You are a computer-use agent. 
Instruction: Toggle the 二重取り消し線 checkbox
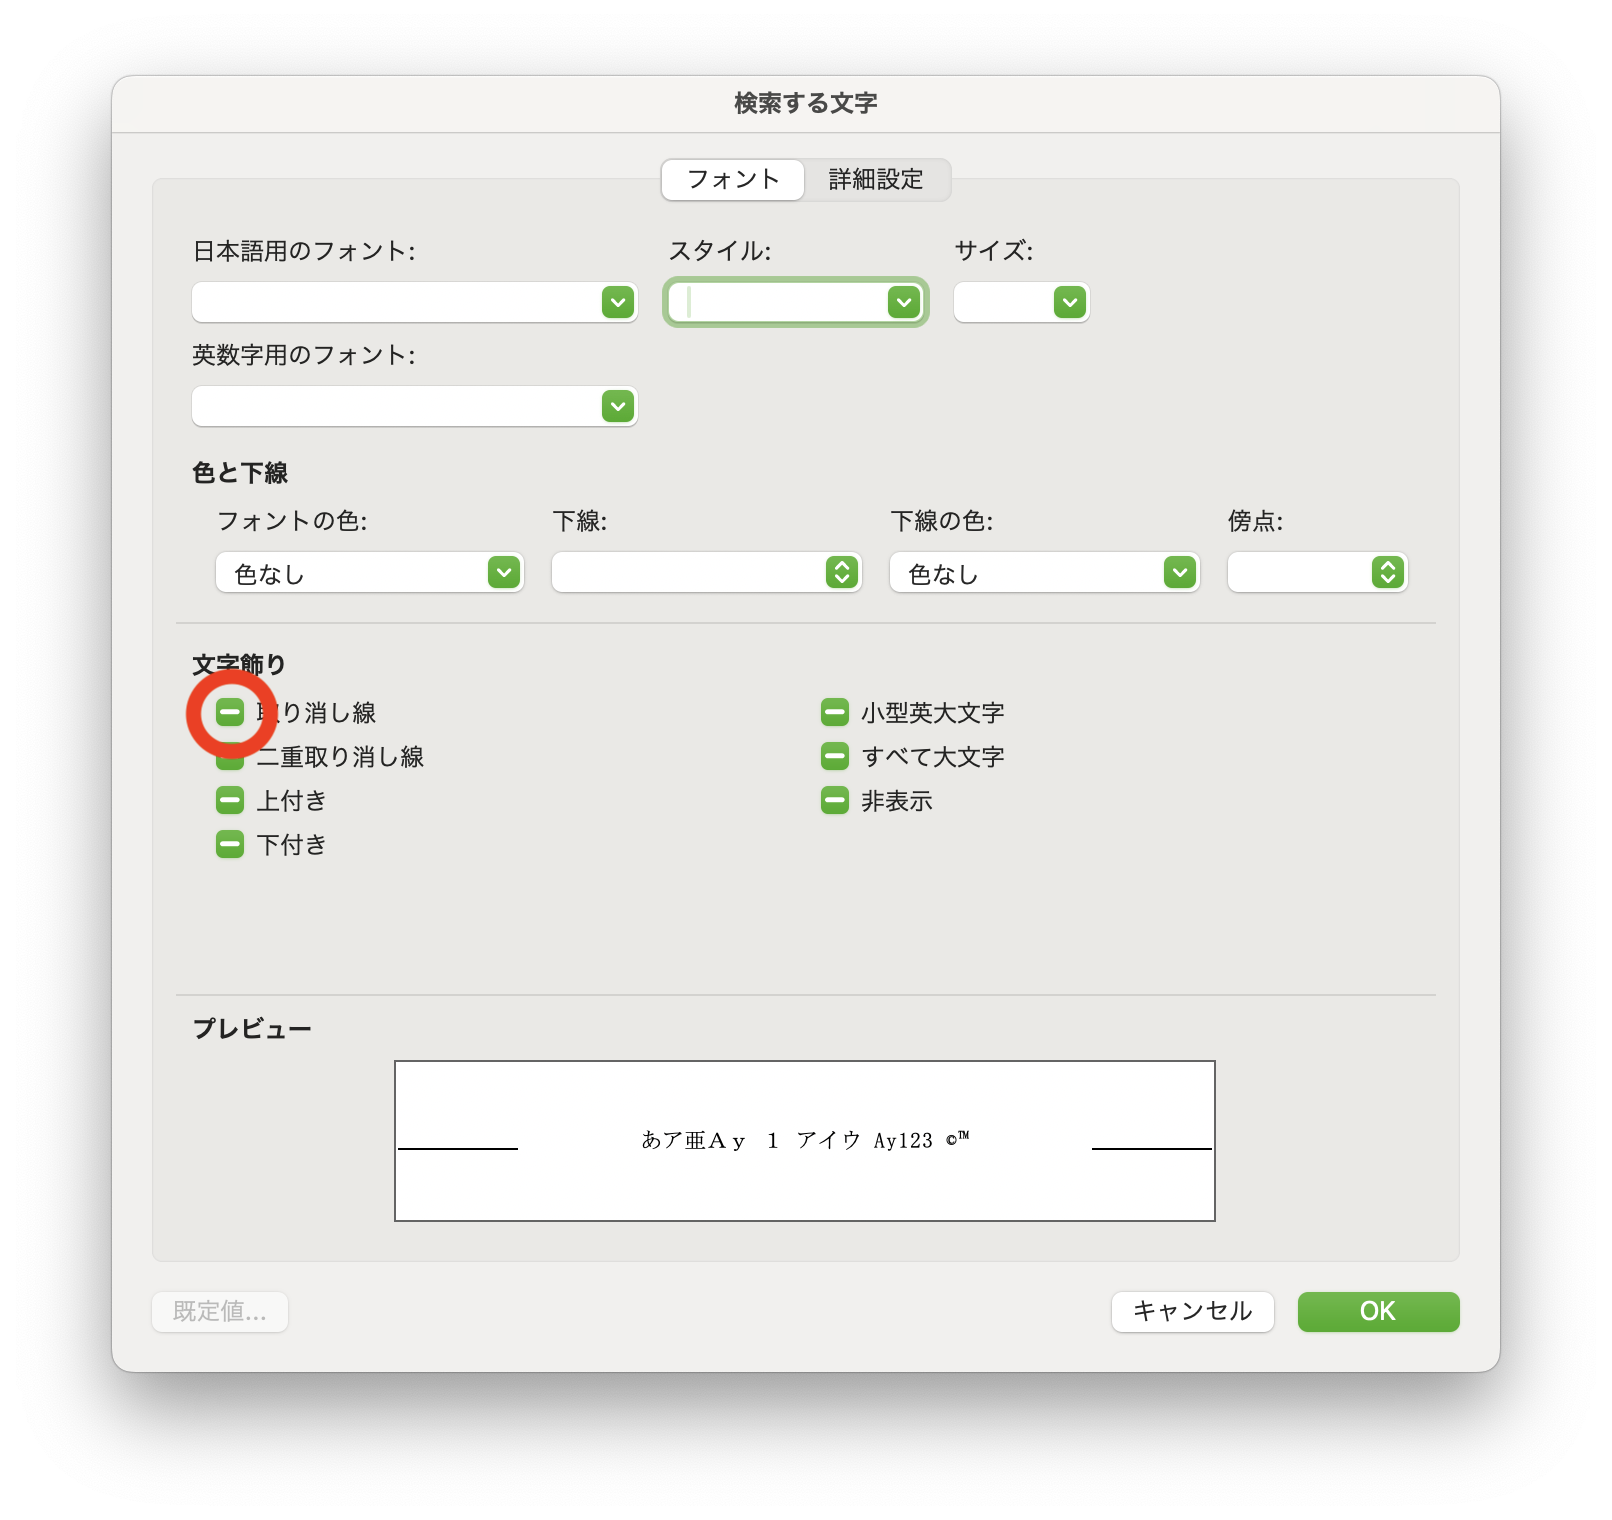point(230,759)
